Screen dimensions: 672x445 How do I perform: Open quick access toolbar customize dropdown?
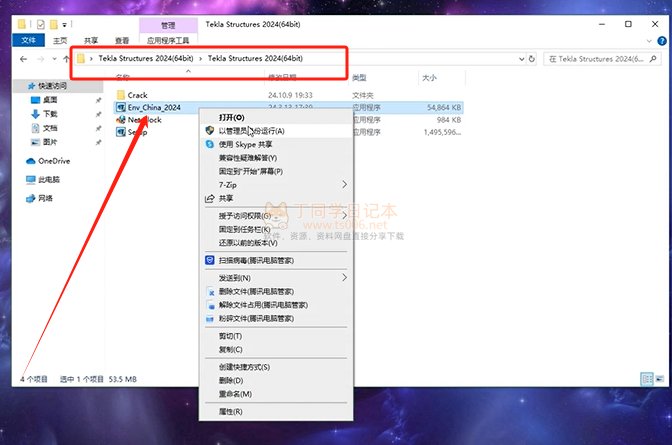point(64,25)
